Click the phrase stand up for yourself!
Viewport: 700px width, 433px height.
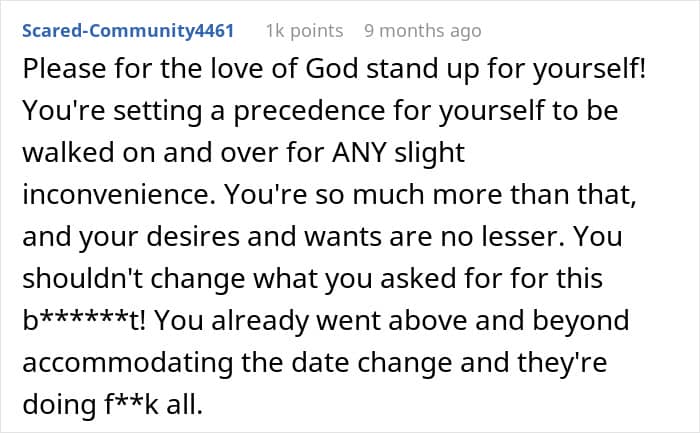click(x=506, y=70)
